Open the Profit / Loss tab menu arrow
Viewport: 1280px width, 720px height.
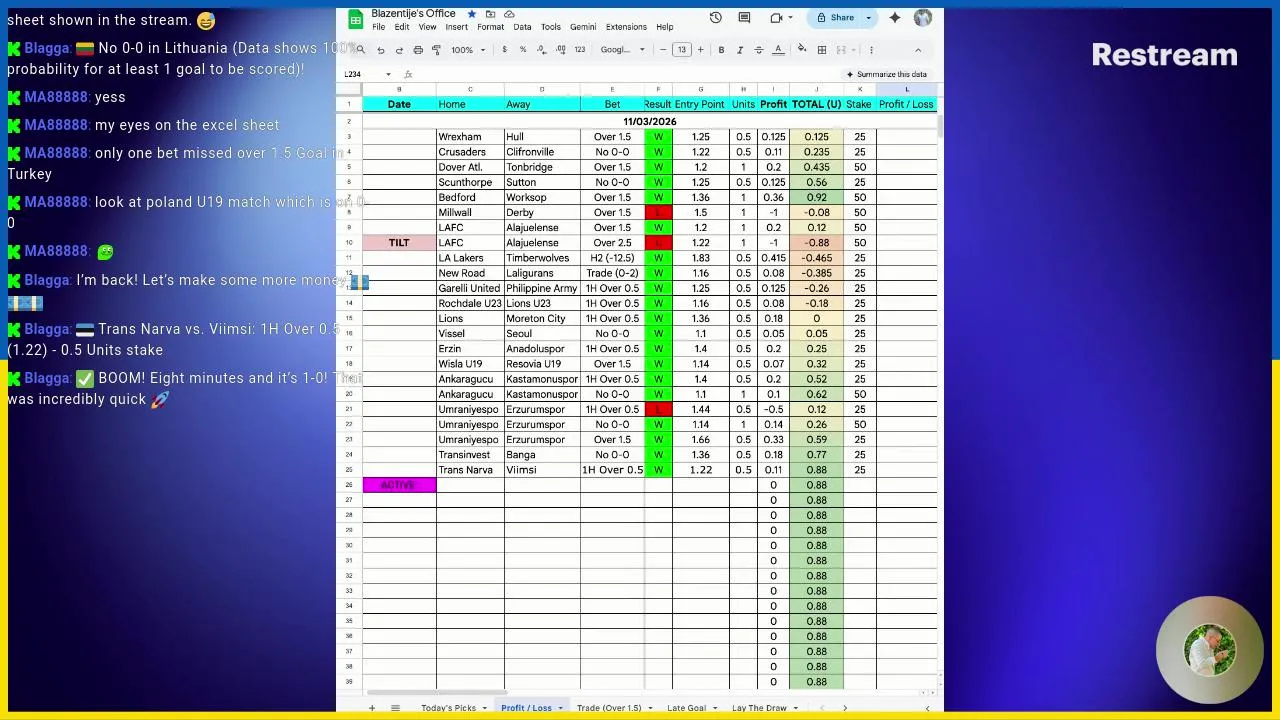pyautogui.click(x=560, y=708)
